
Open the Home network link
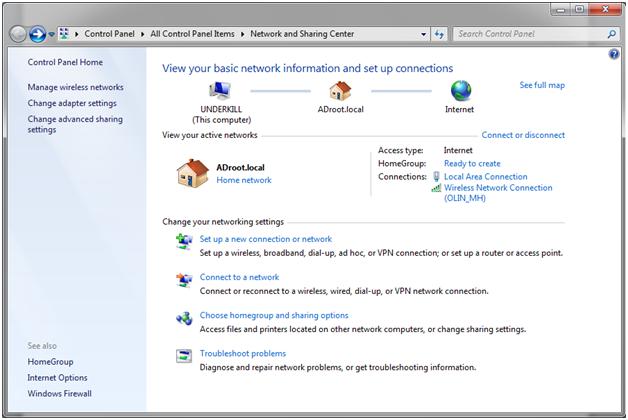[x=244, y=180]
